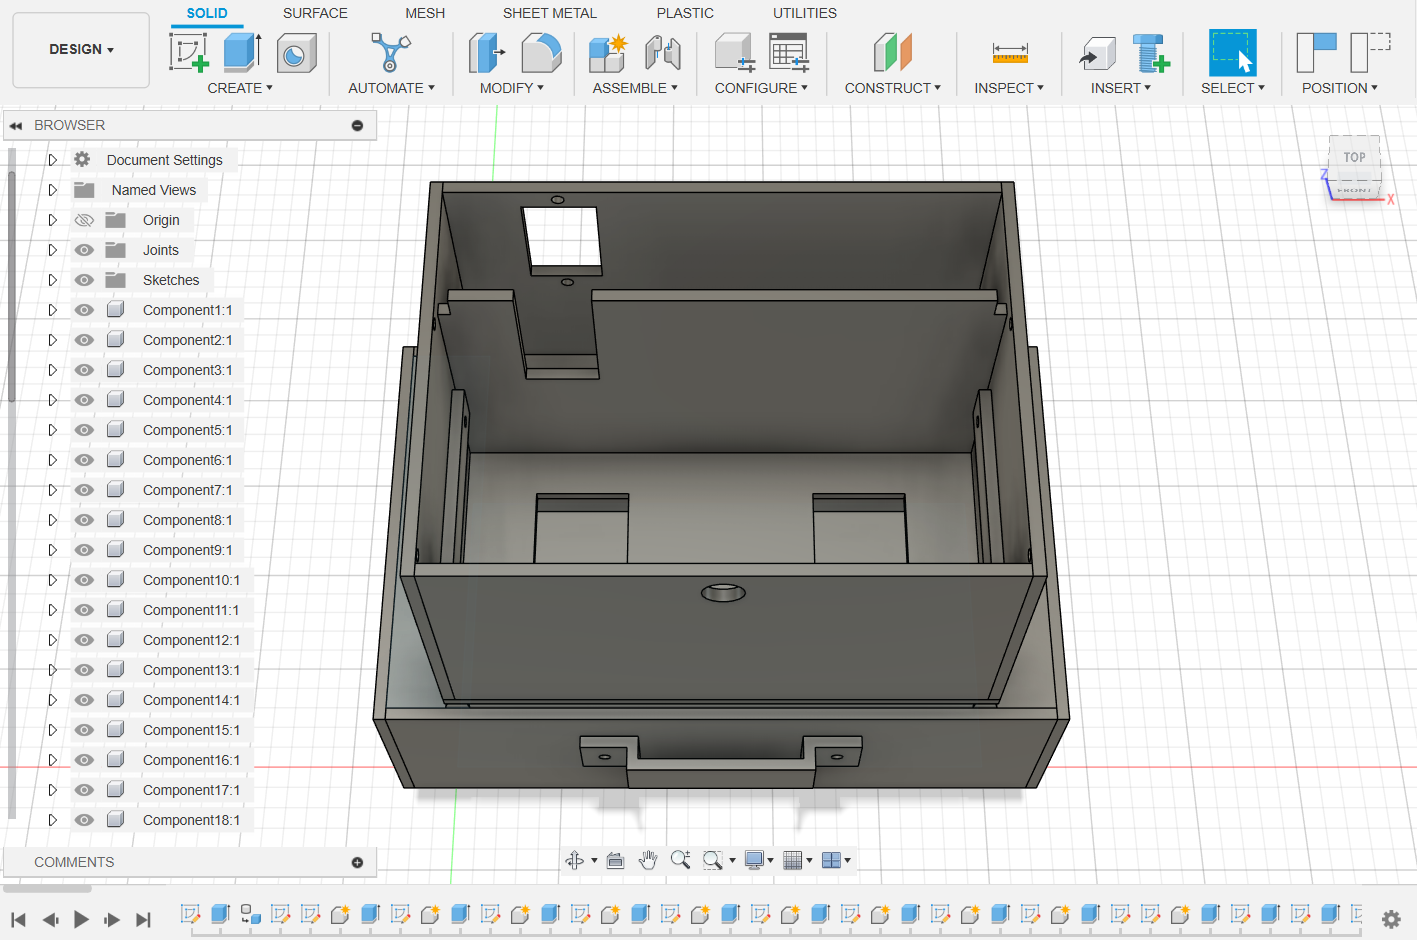Open display settings in the navigation bar
This screenshot has height=940, width=1417.
[x=753, y=859]
